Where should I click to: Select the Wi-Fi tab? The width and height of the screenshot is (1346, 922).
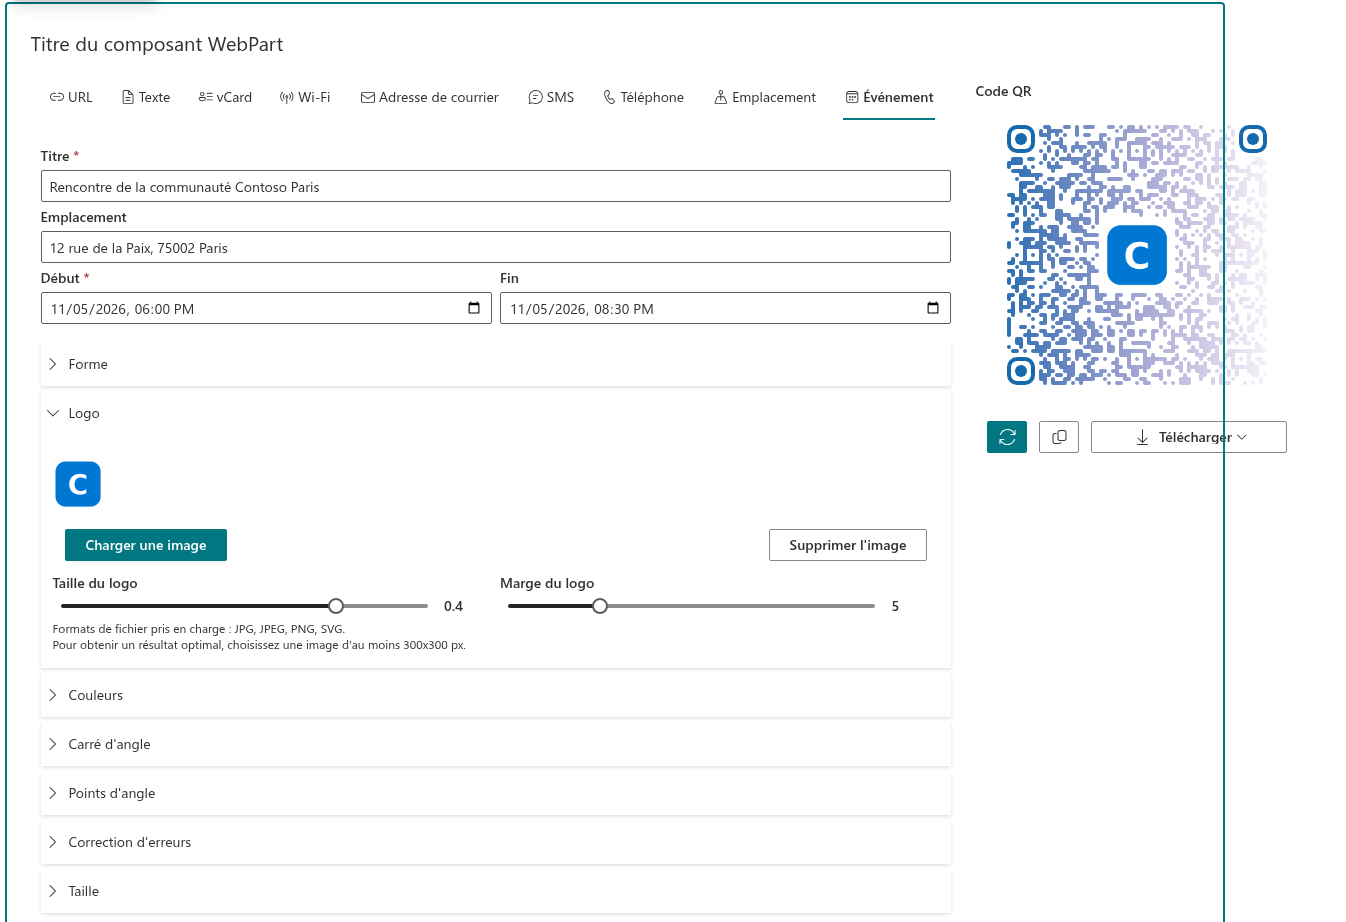305,97
